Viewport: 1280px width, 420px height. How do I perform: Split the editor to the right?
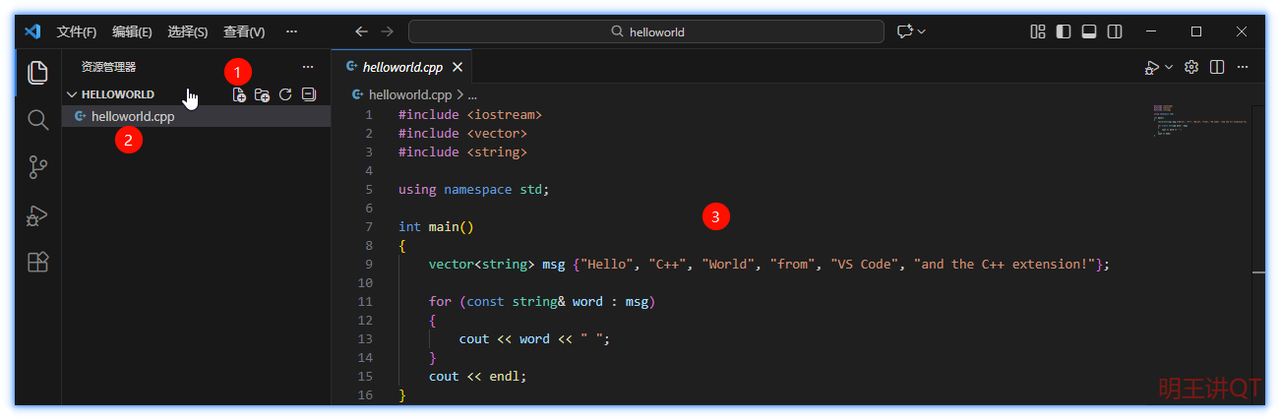pos(1217,68)
